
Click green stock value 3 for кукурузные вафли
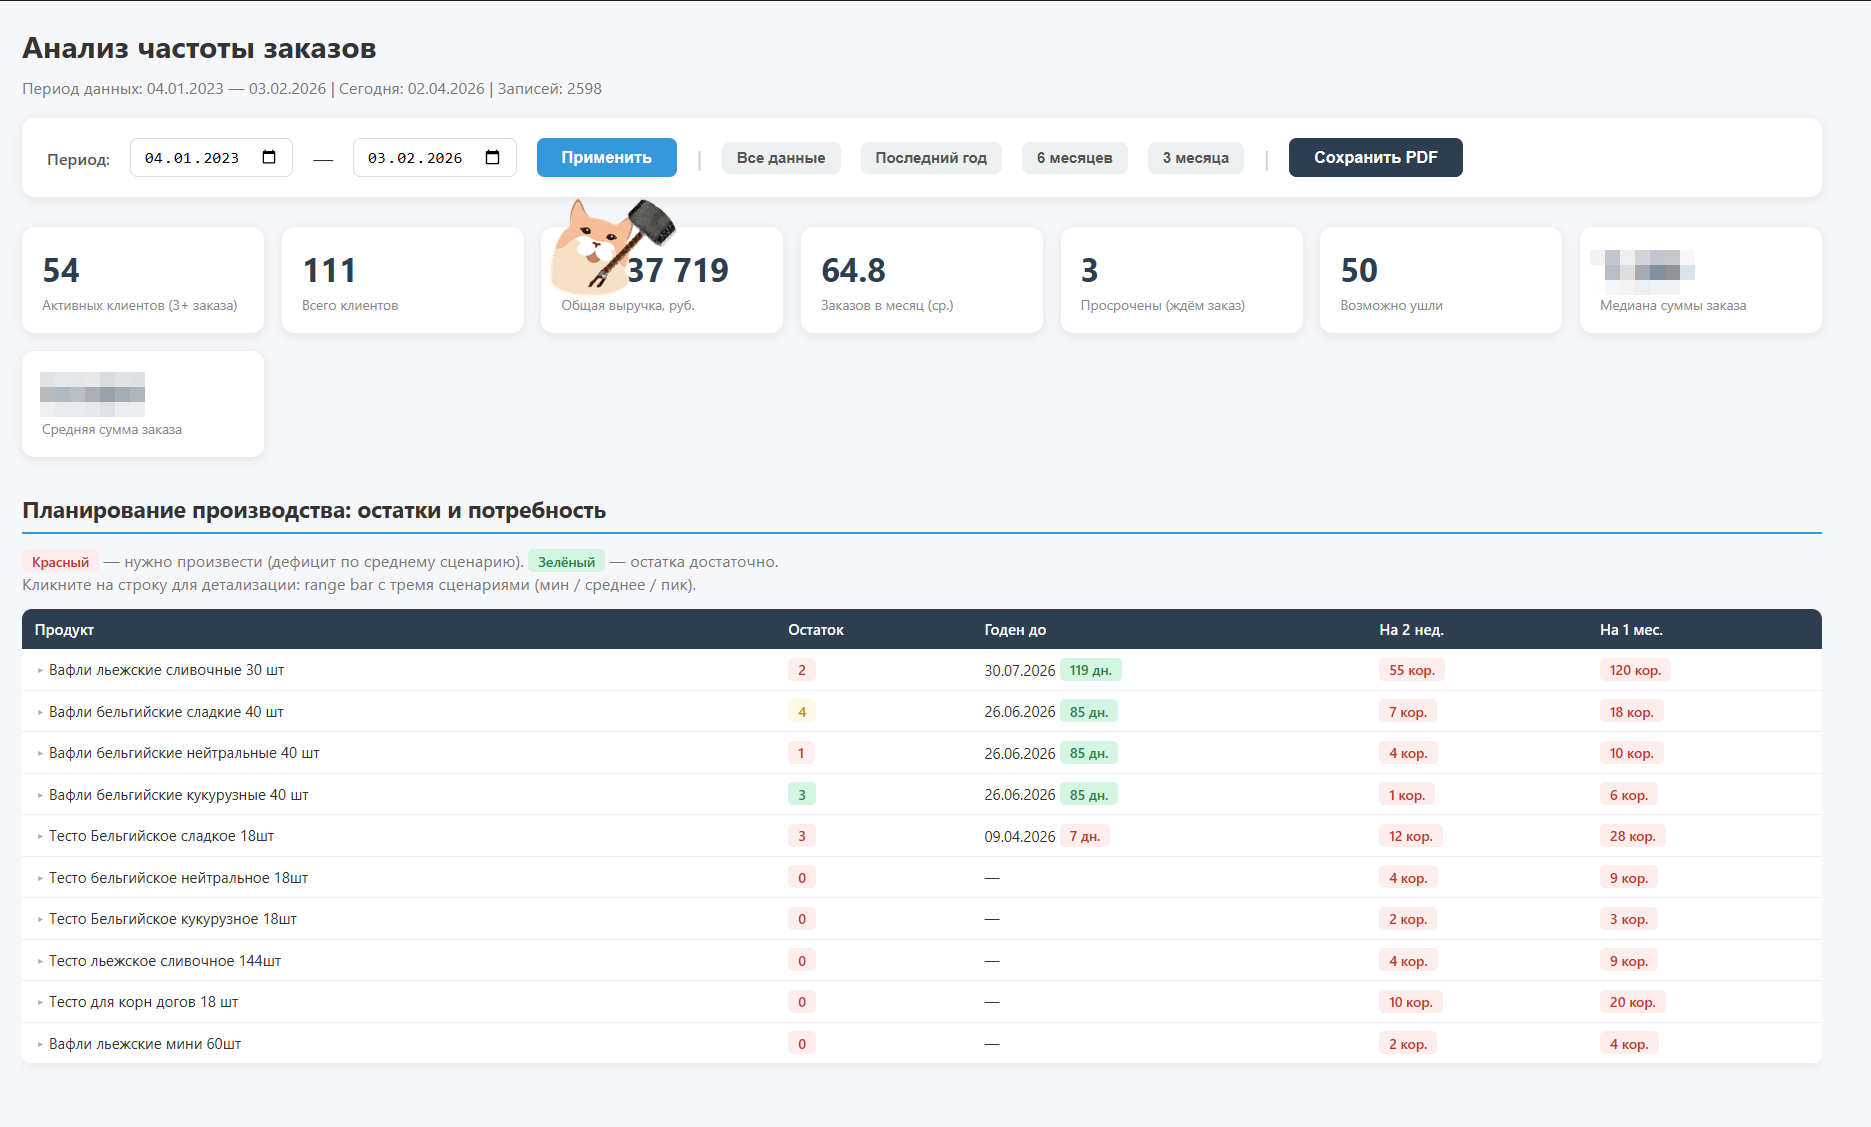tap(802, 795)
